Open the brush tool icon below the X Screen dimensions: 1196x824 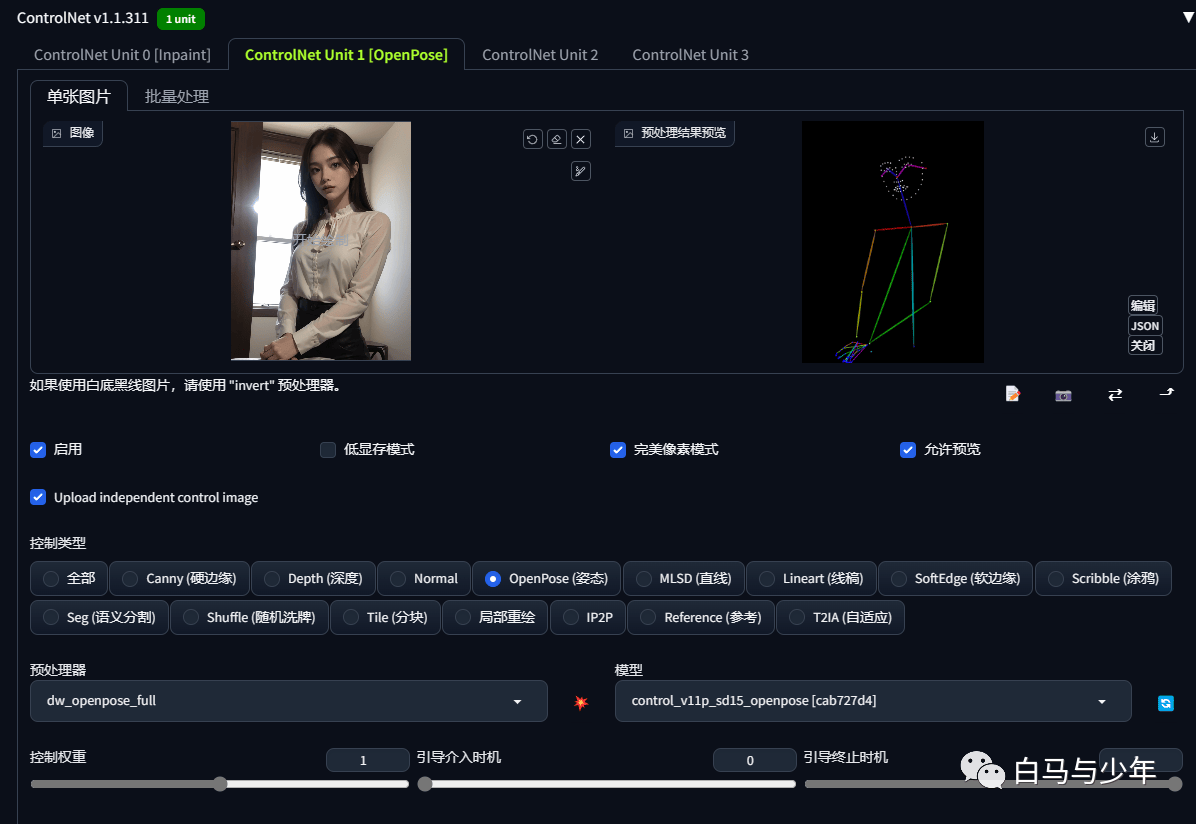click(581, 171)
